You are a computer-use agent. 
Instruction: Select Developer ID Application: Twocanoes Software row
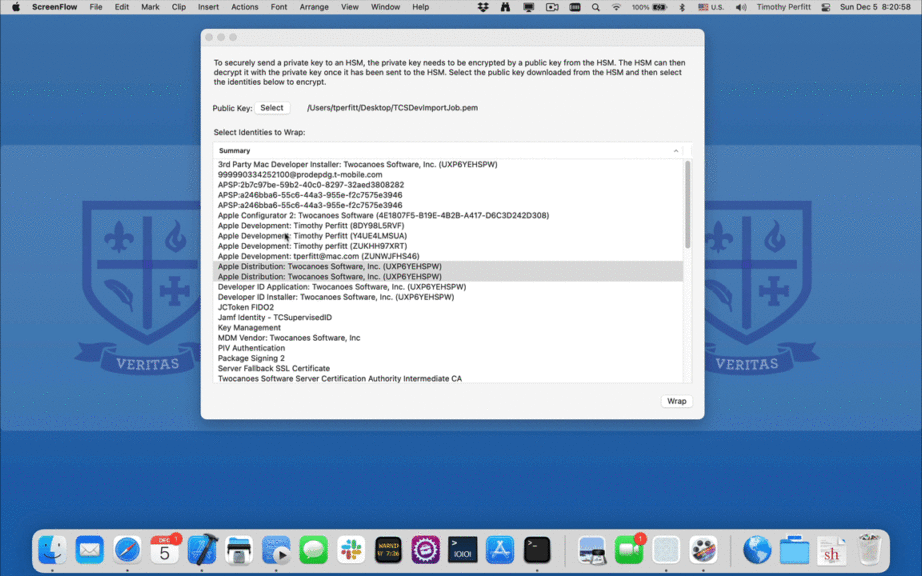[449, 287]
